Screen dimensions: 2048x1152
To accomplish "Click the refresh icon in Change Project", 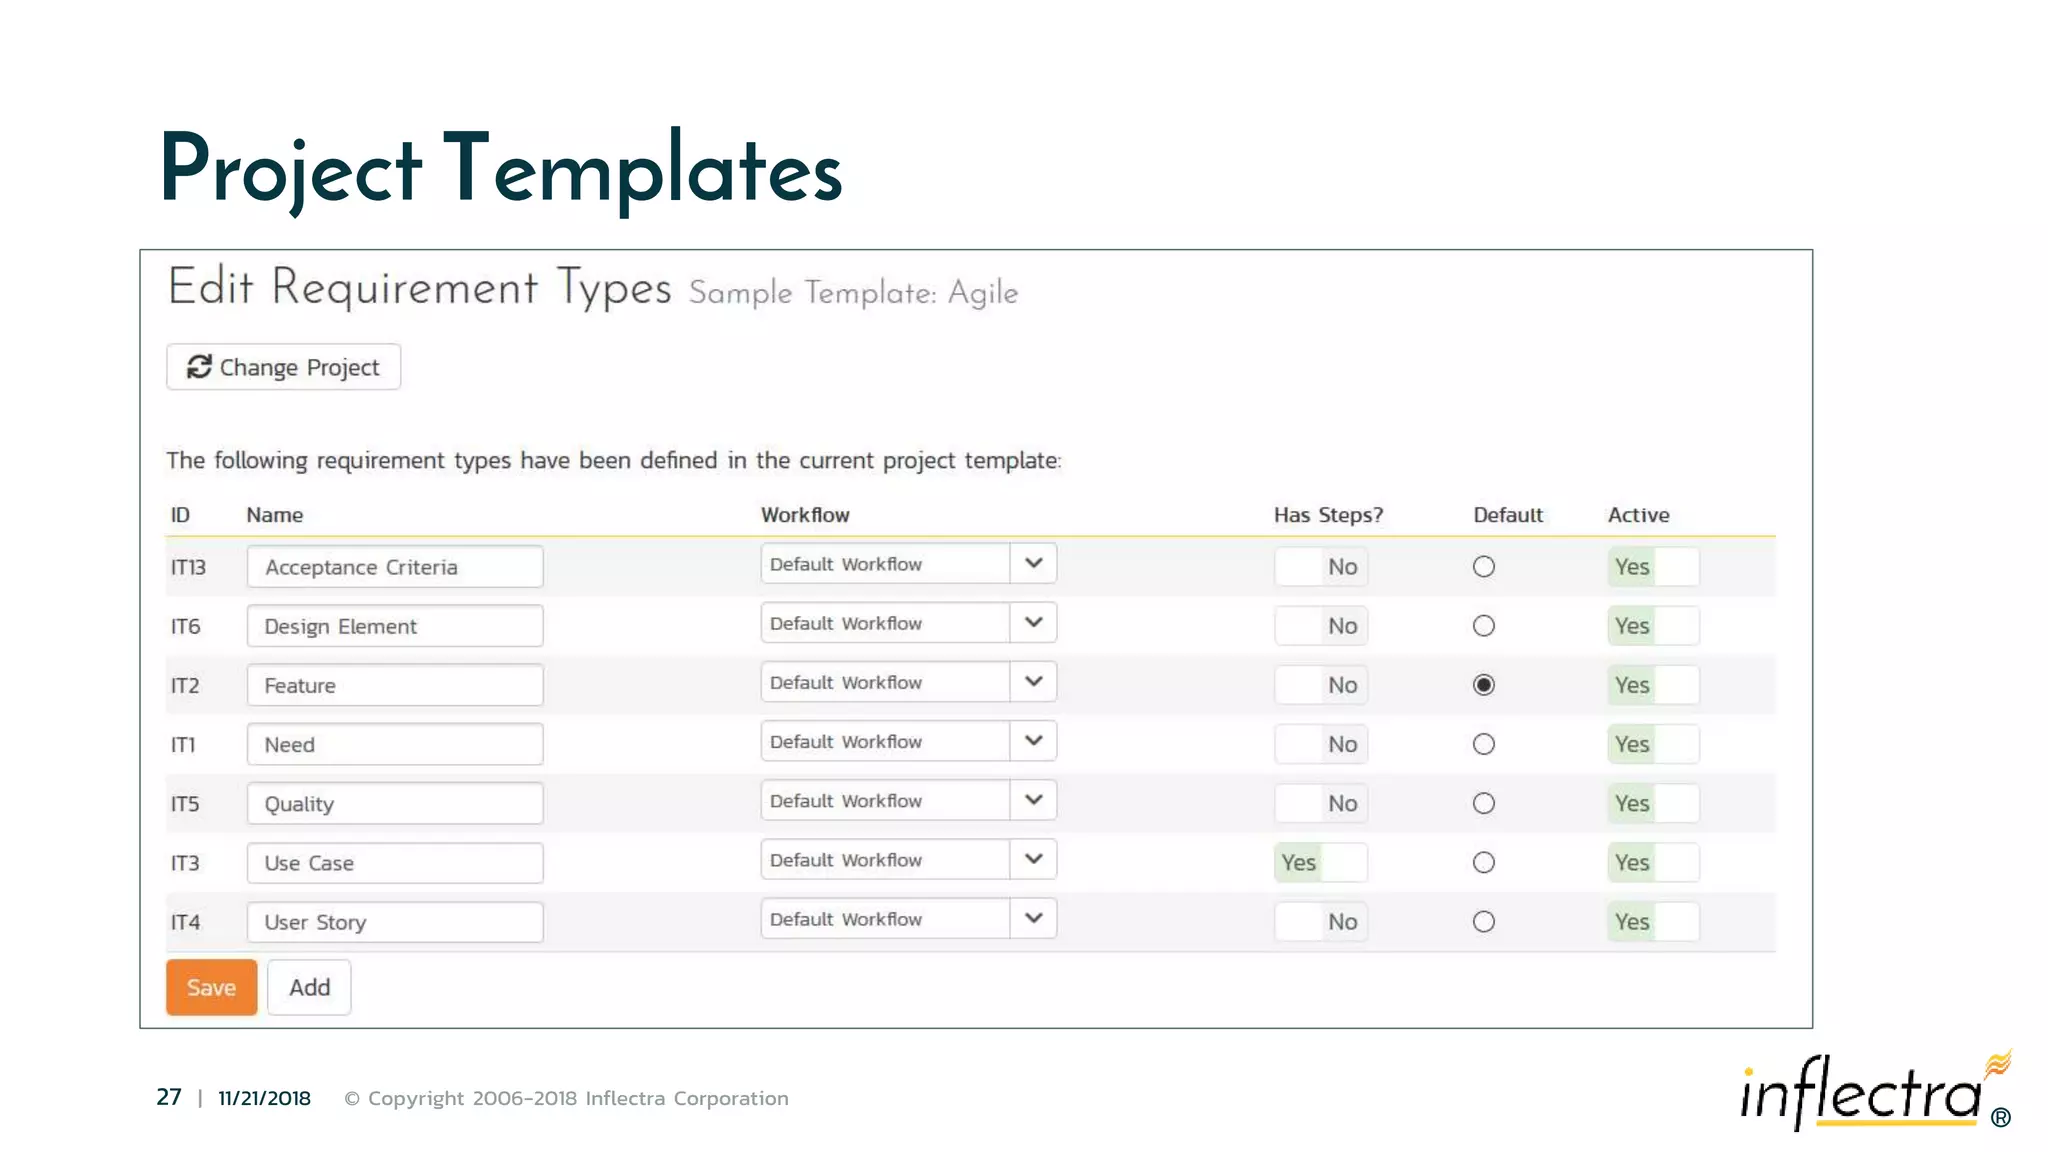I will tap(199, 367).
